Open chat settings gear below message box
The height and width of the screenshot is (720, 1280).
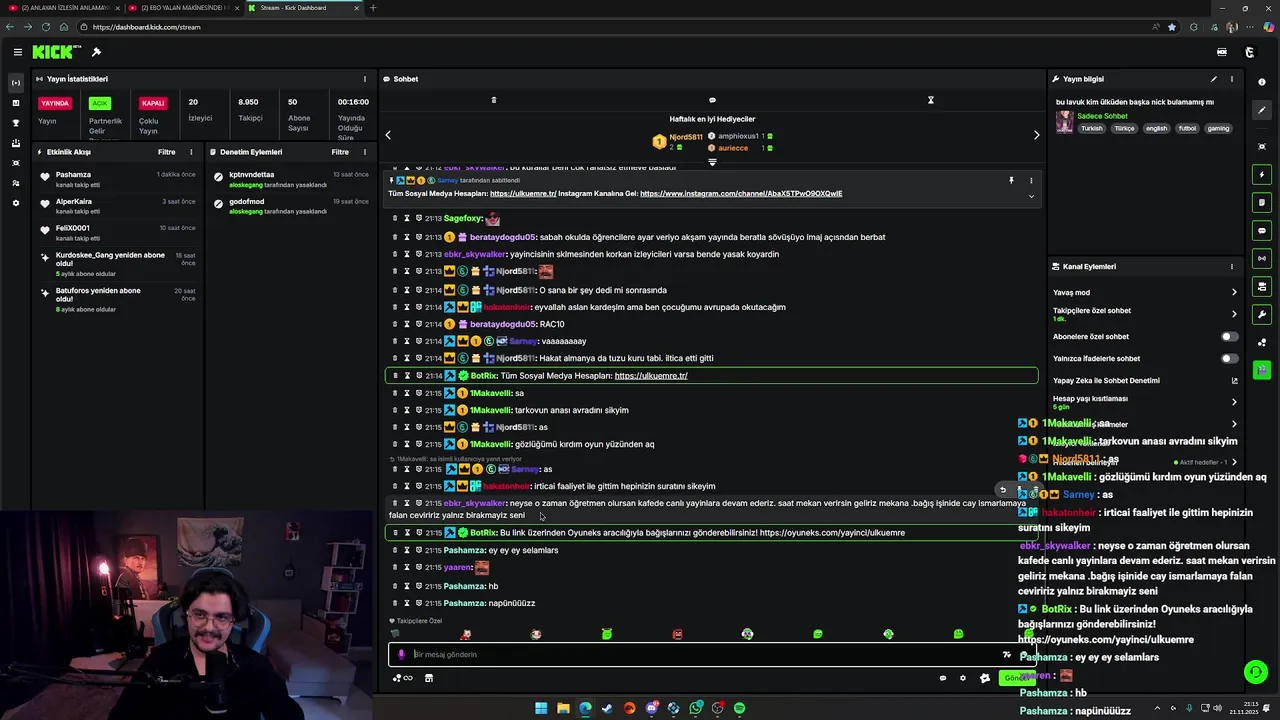(x=963, y=678)
